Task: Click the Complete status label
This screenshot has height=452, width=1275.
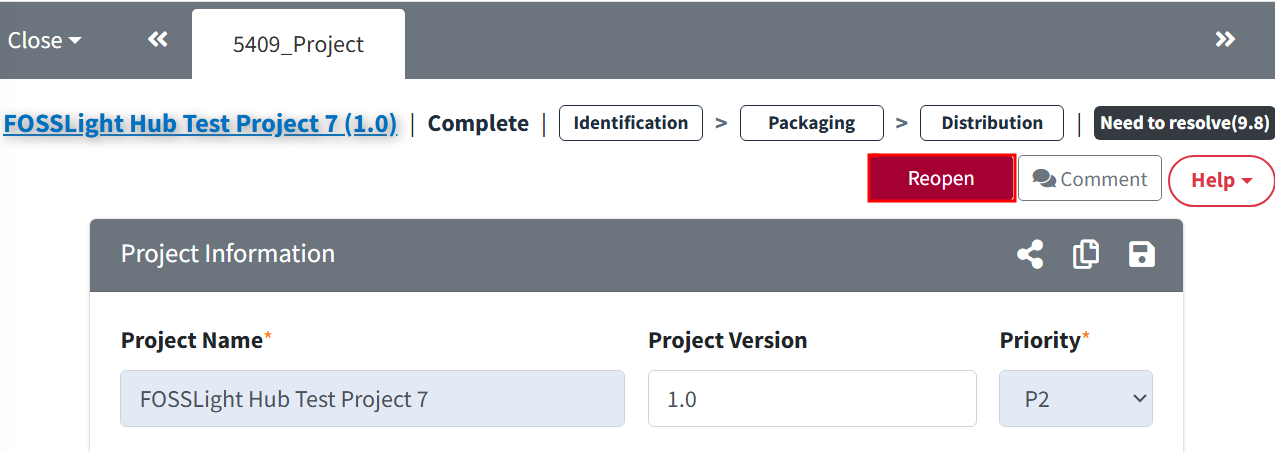Action: click(478, 123)
